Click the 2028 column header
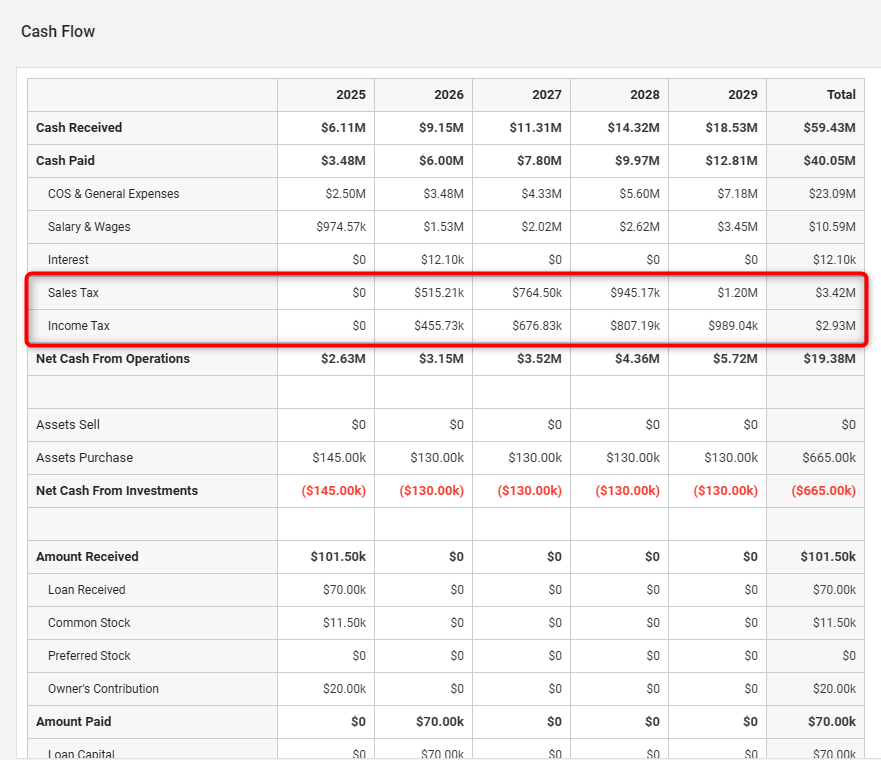 (x=644, y=95)
